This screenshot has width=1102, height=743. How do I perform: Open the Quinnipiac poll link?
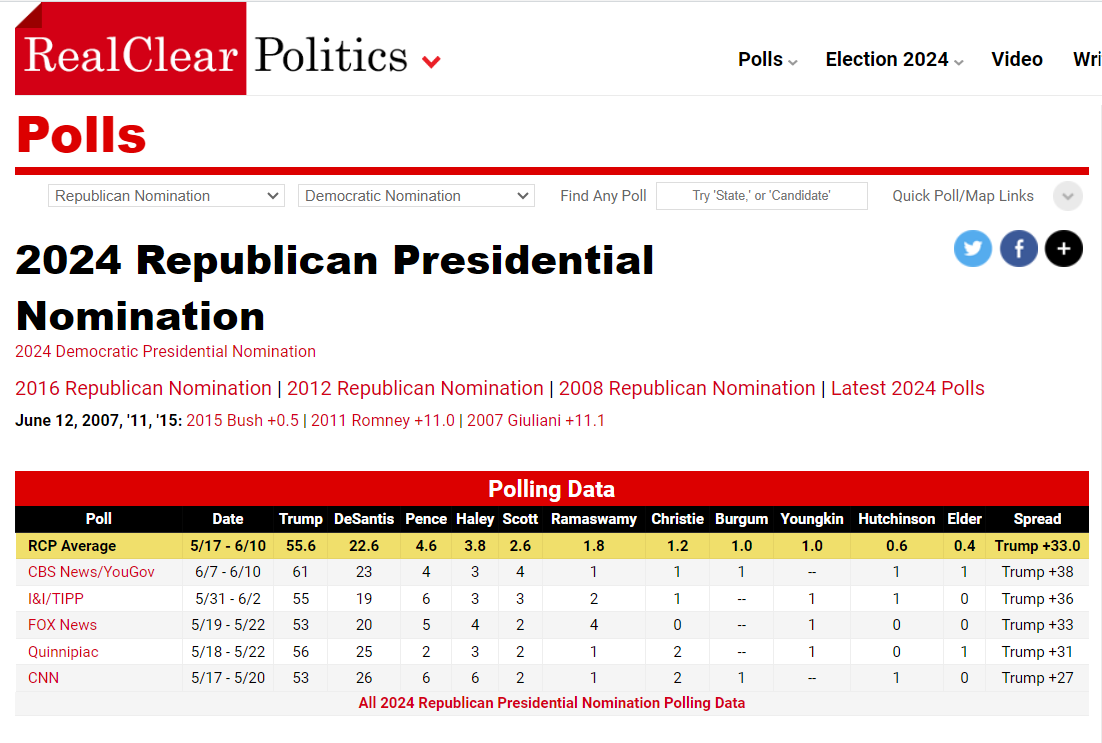pyautogui.click(x=63, y=651)
